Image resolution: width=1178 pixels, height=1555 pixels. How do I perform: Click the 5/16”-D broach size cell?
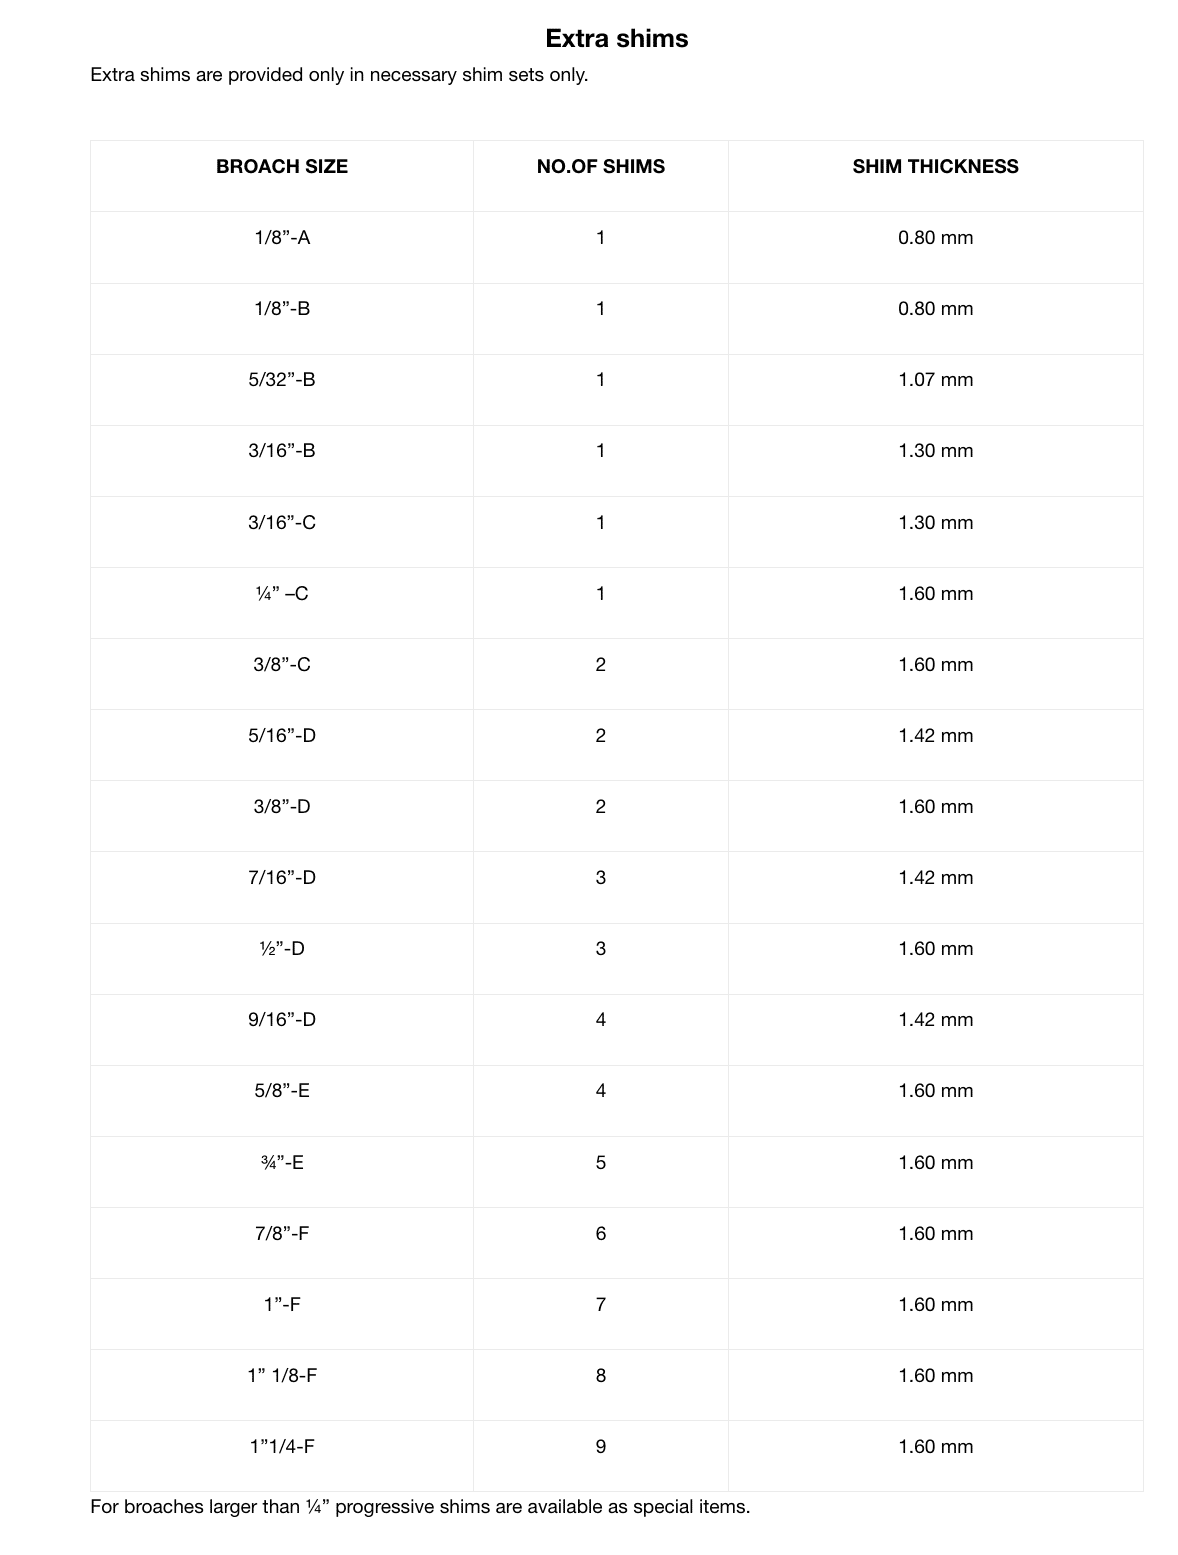click(282, 735)
